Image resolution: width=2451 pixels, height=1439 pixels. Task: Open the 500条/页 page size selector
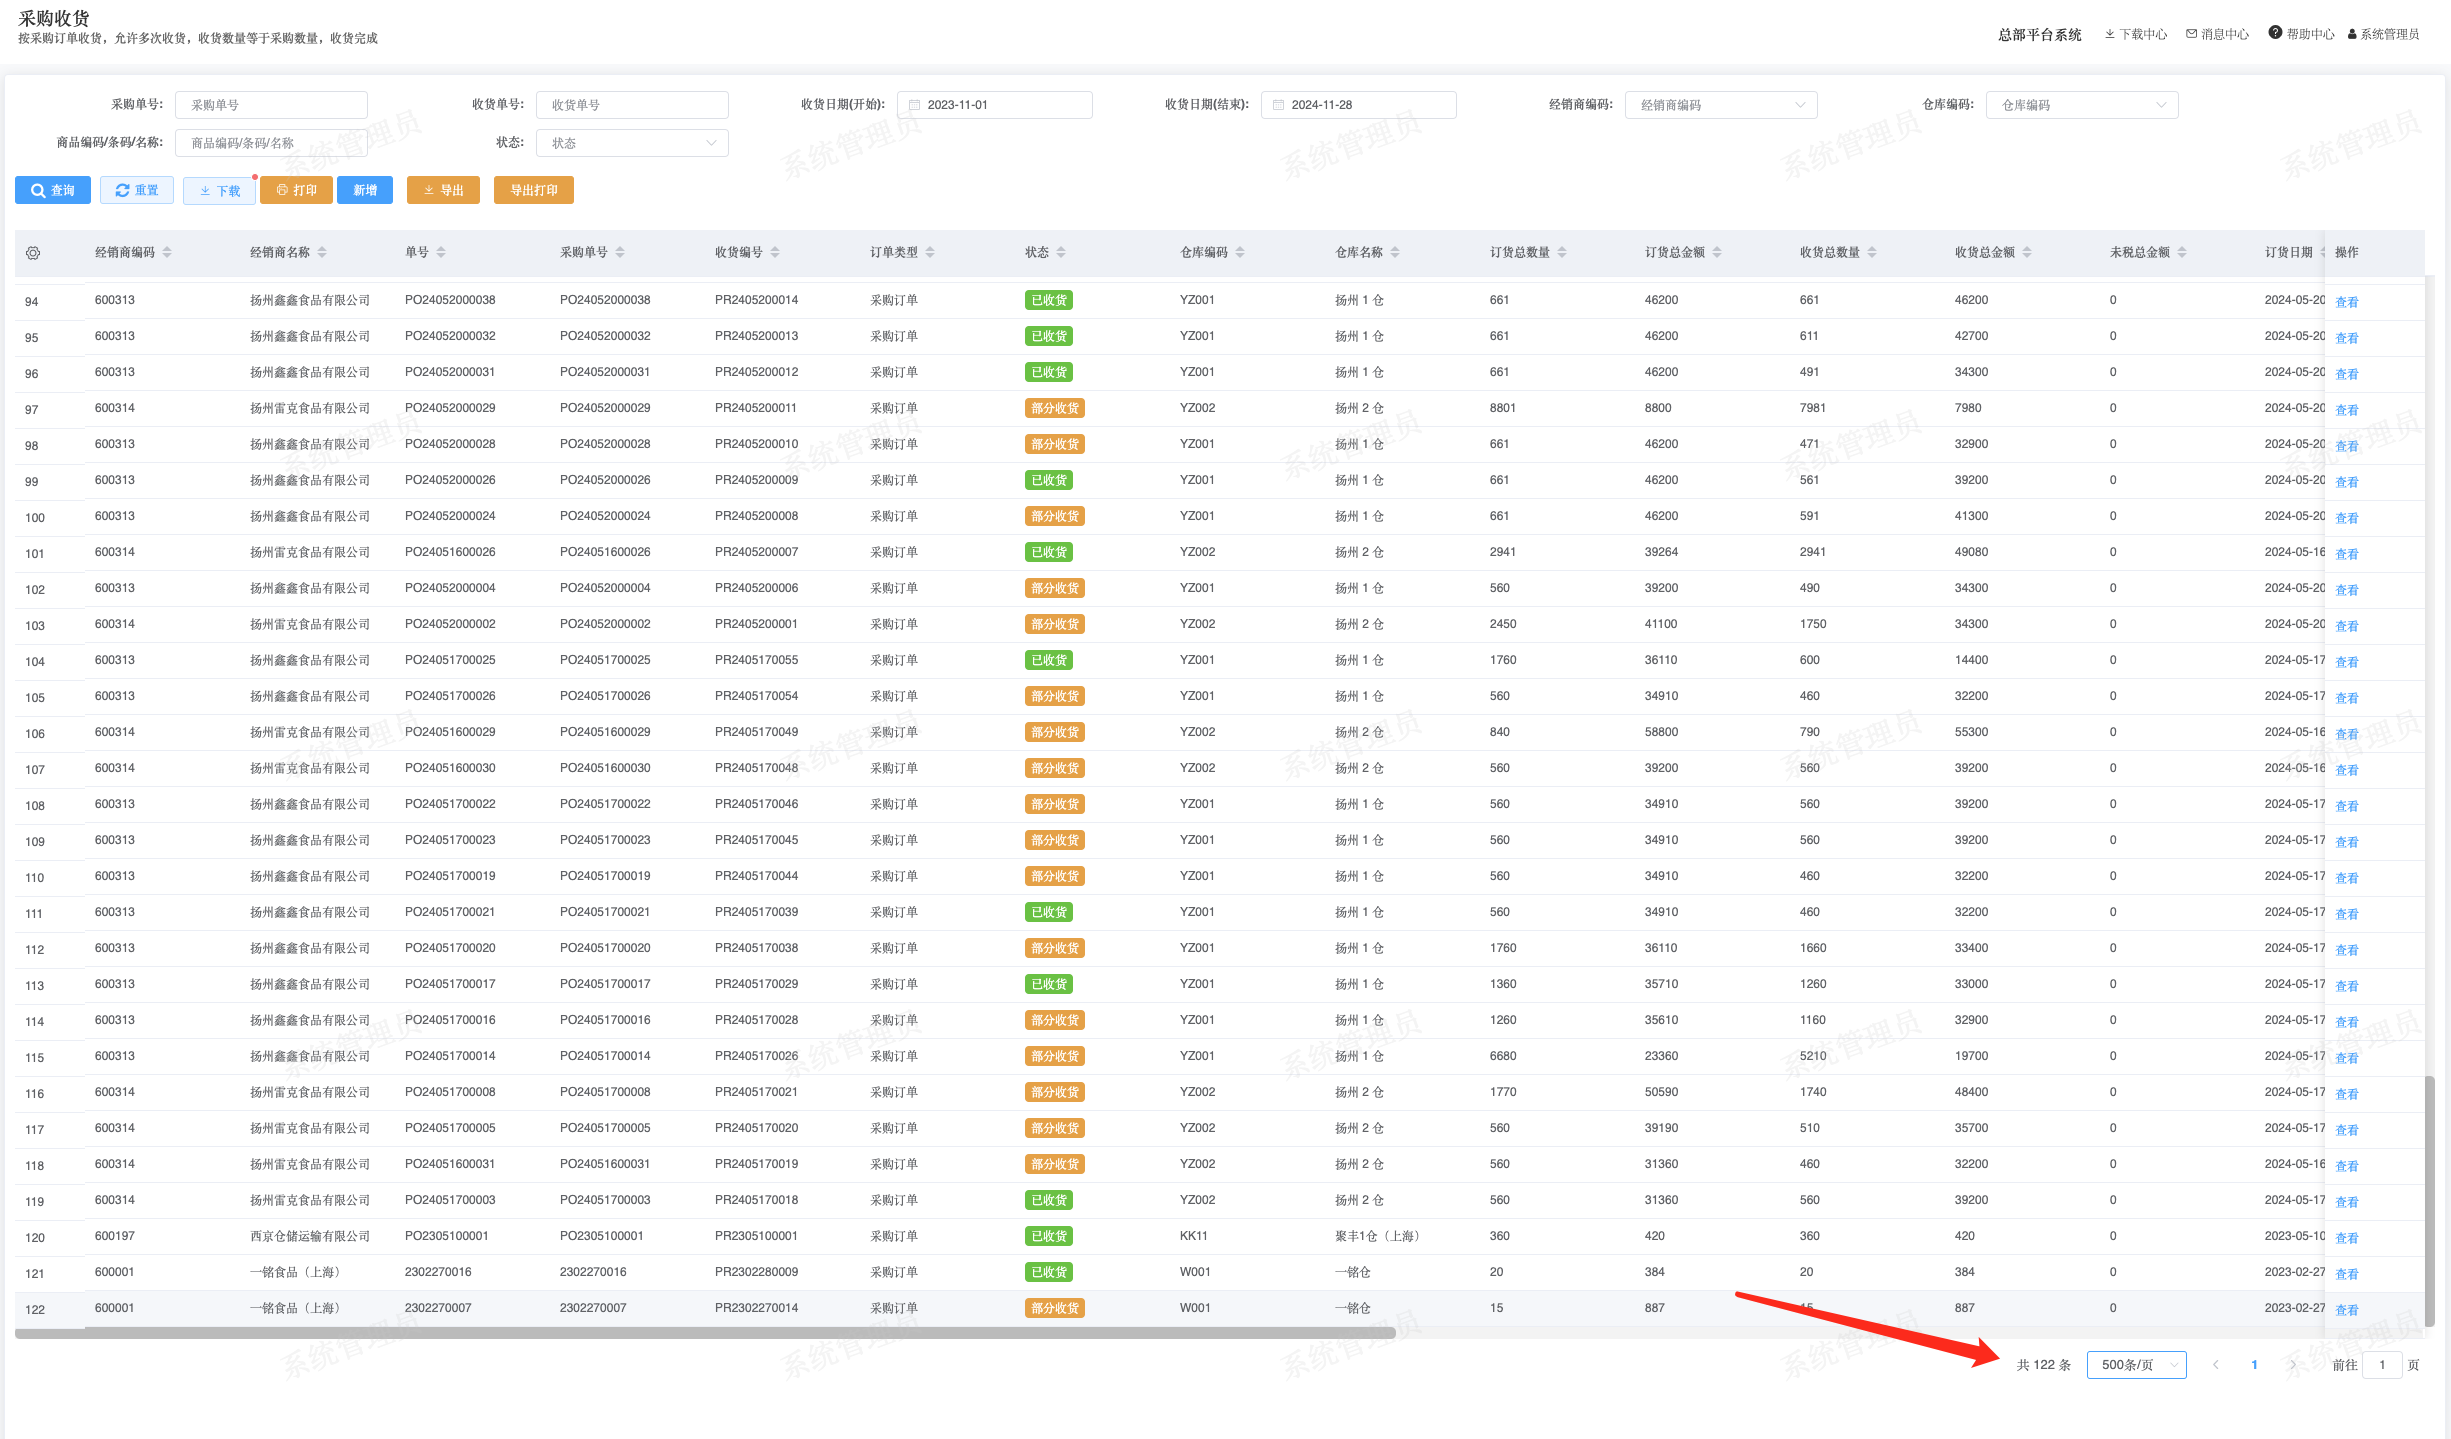2136,1365
